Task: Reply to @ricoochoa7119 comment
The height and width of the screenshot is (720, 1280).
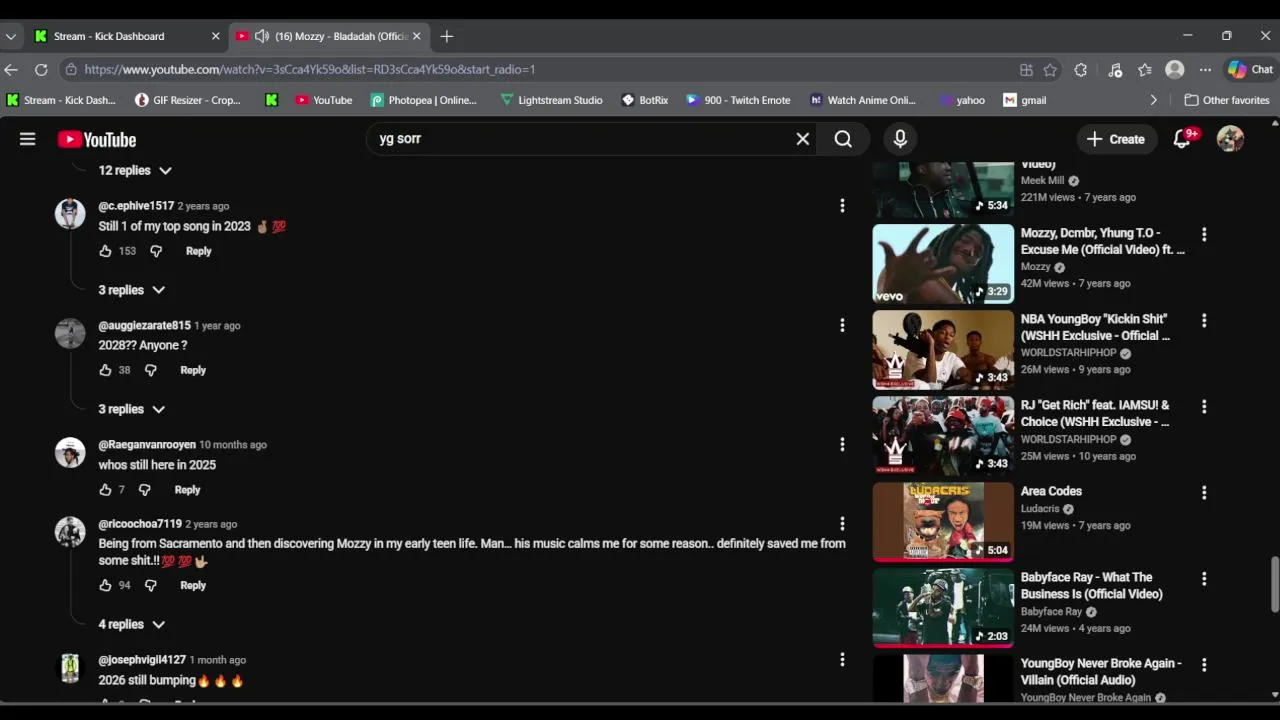Action: [193, 585]
